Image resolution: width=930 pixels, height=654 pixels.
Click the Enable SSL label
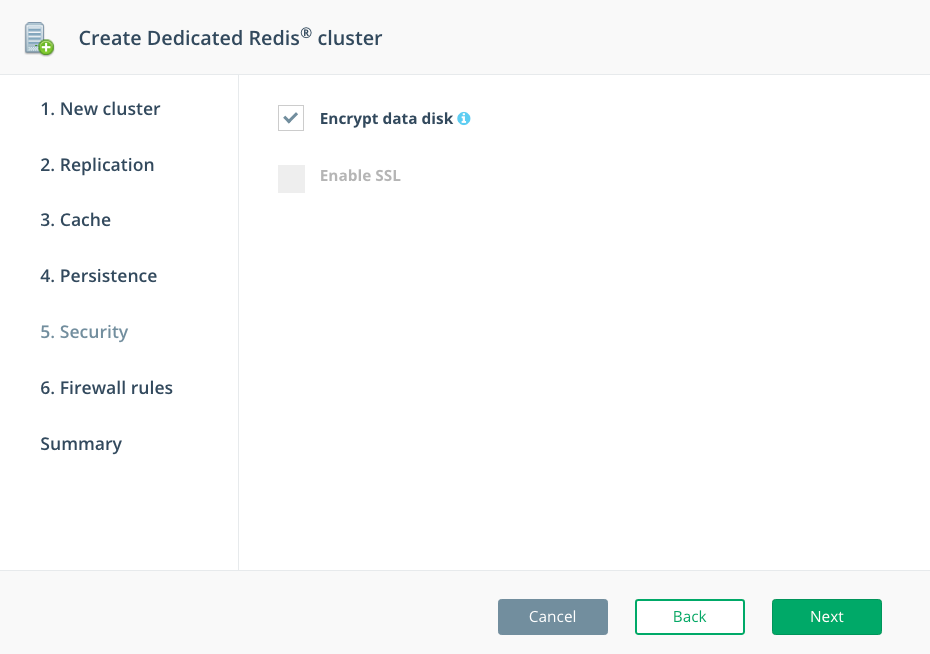360,176
